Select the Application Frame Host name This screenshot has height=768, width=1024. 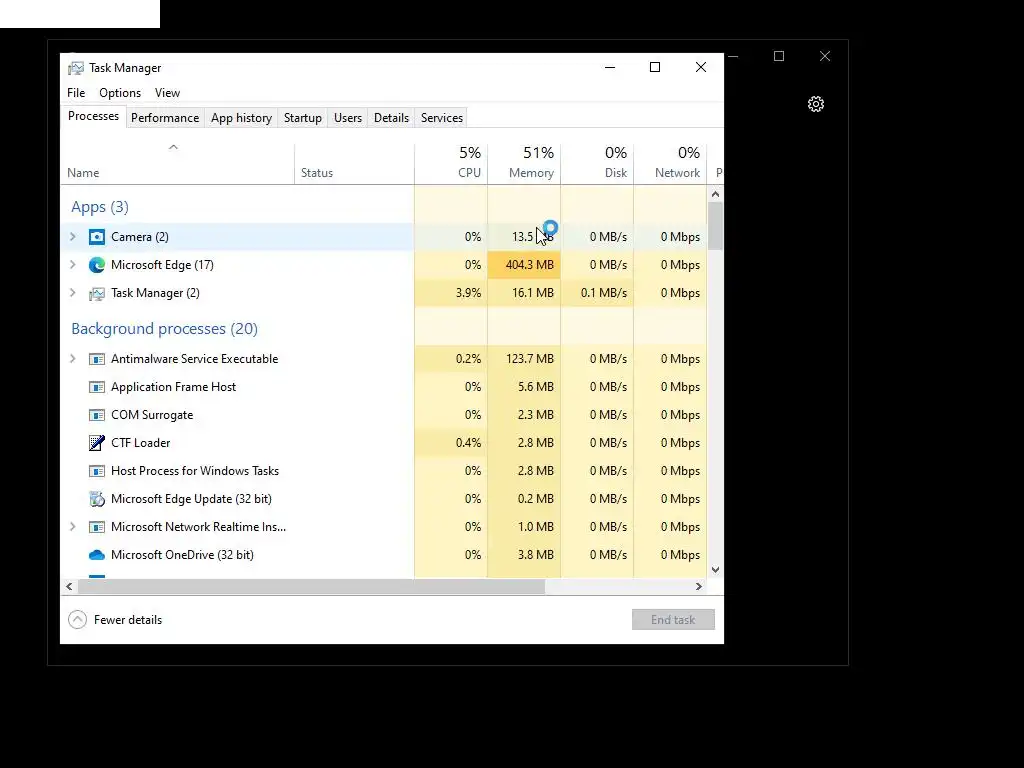point(173,387)
